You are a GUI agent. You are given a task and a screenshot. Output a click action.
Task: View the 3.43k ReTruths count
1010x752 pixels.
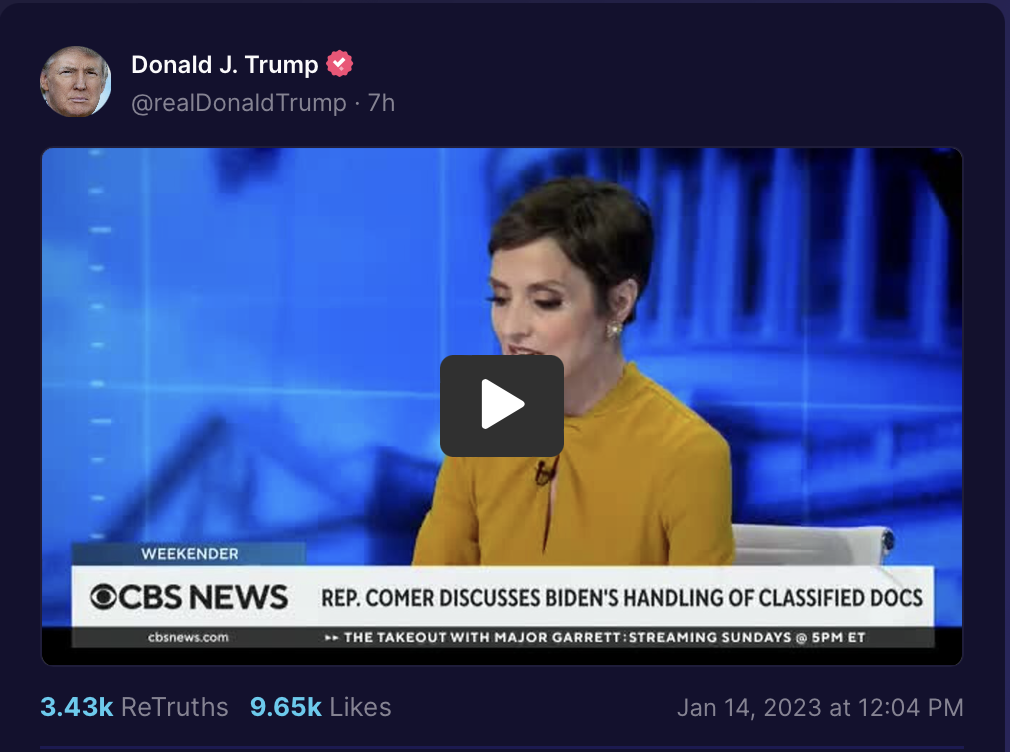click(x=77, y=707)
